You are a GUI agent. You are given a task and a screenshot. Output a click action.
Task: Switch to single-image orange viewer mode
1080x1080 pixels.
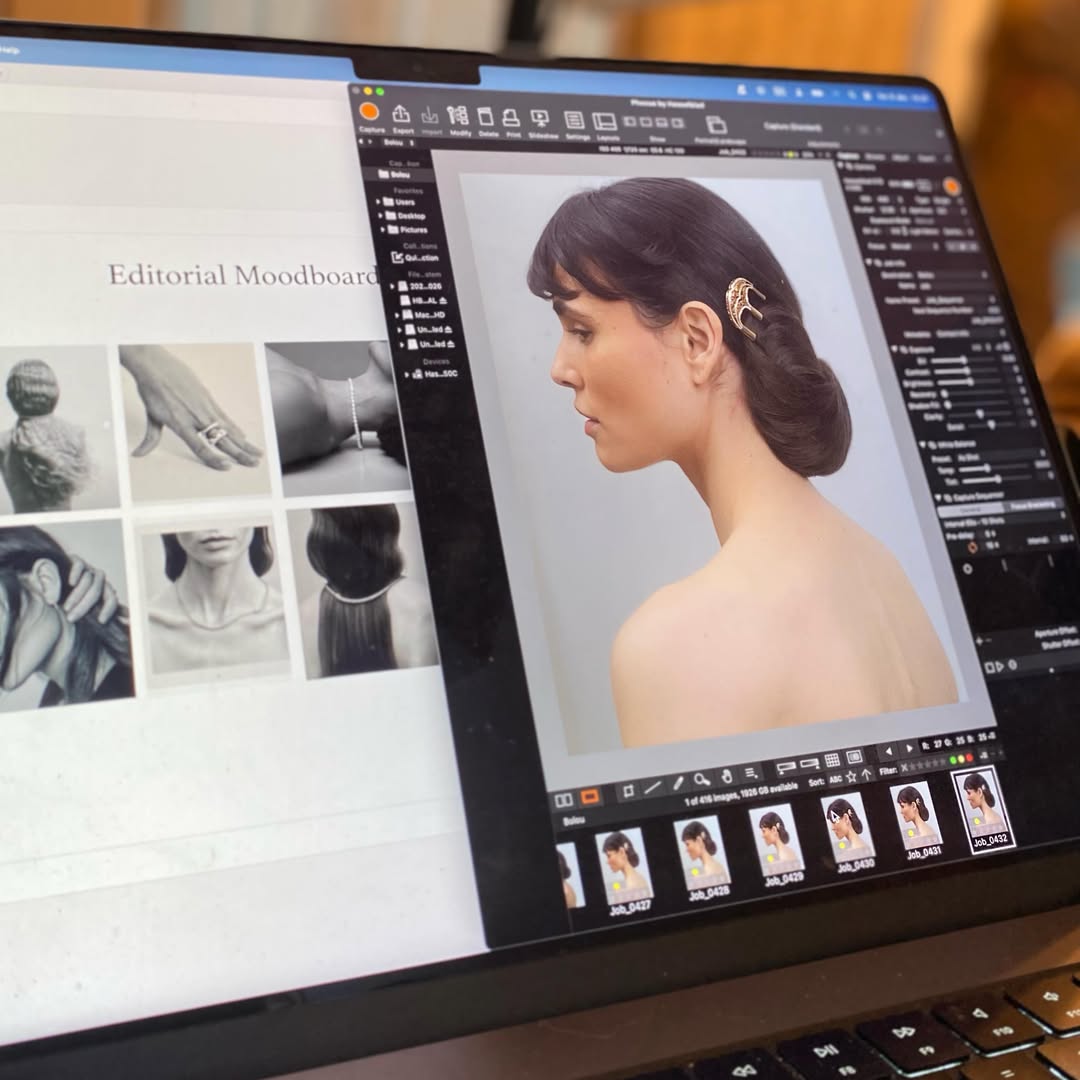pos(590,797)
